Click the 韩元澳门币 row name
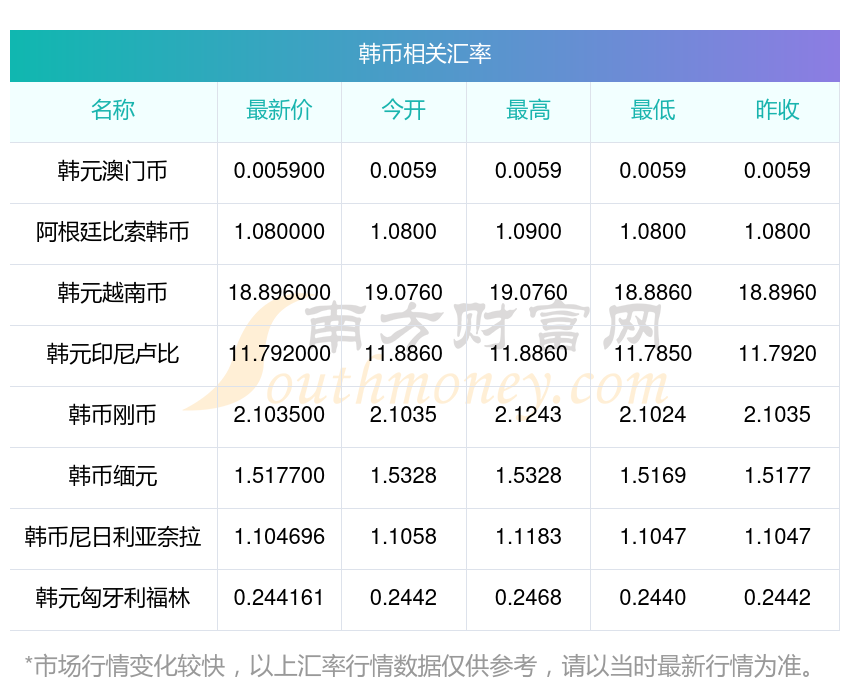The image size is (850, 698). (x=113, y=171)
